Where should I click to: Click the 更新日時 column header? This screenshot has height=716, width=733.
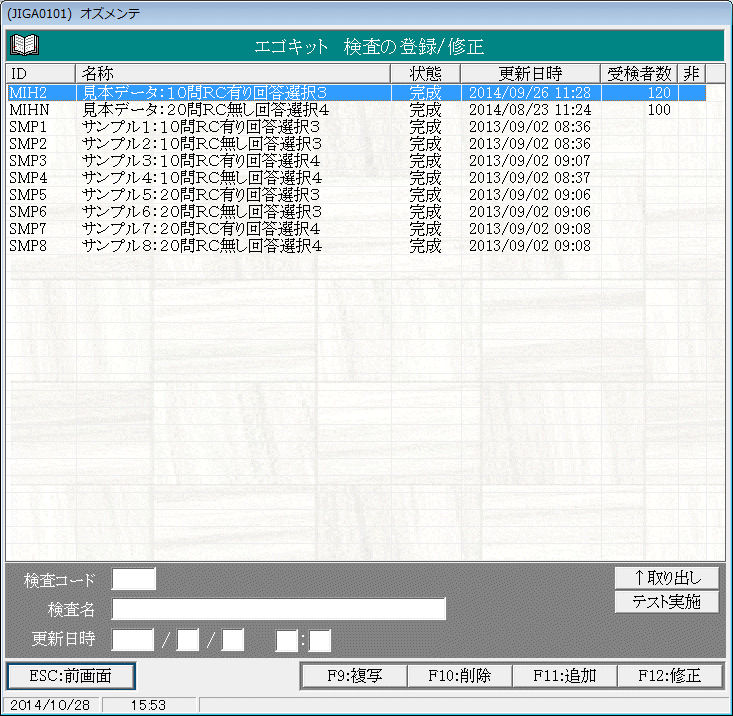[x=530, y=73]
